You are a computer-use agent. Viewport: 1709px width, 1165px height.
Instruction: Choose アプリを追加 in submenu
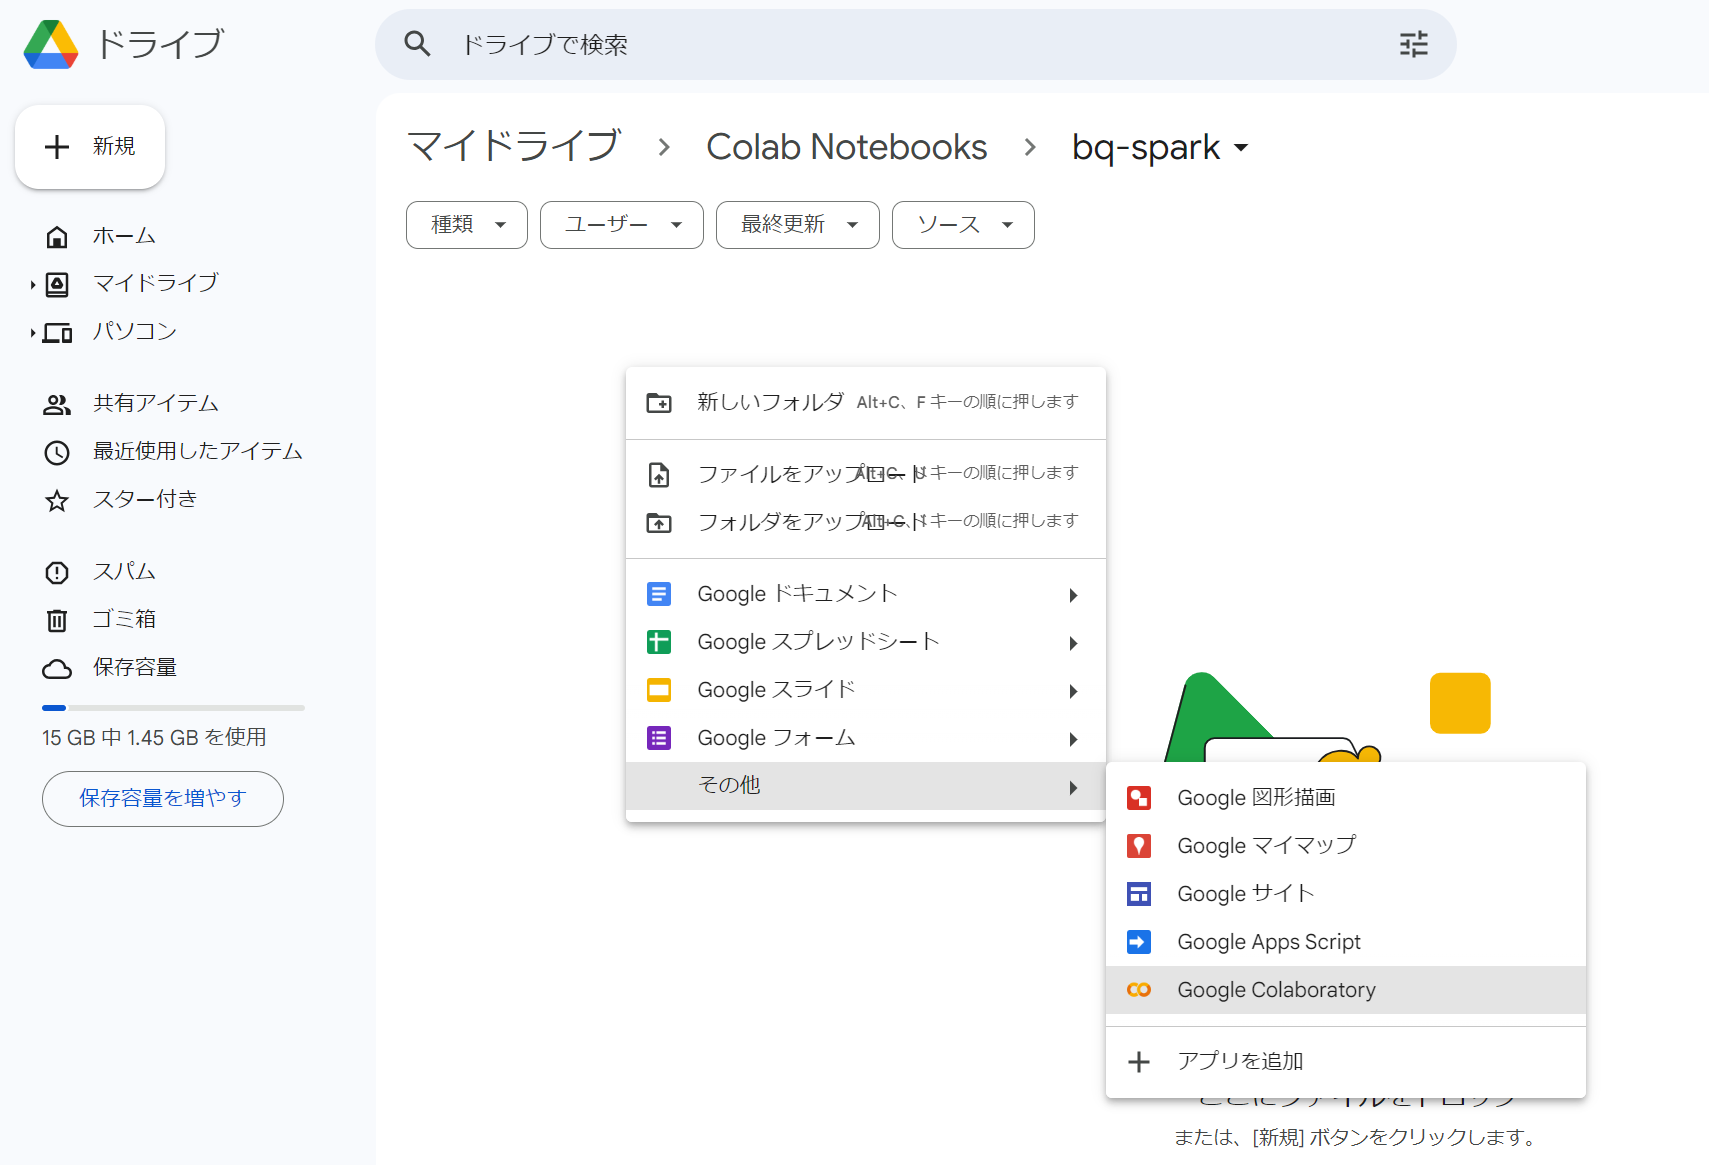1346,1062
